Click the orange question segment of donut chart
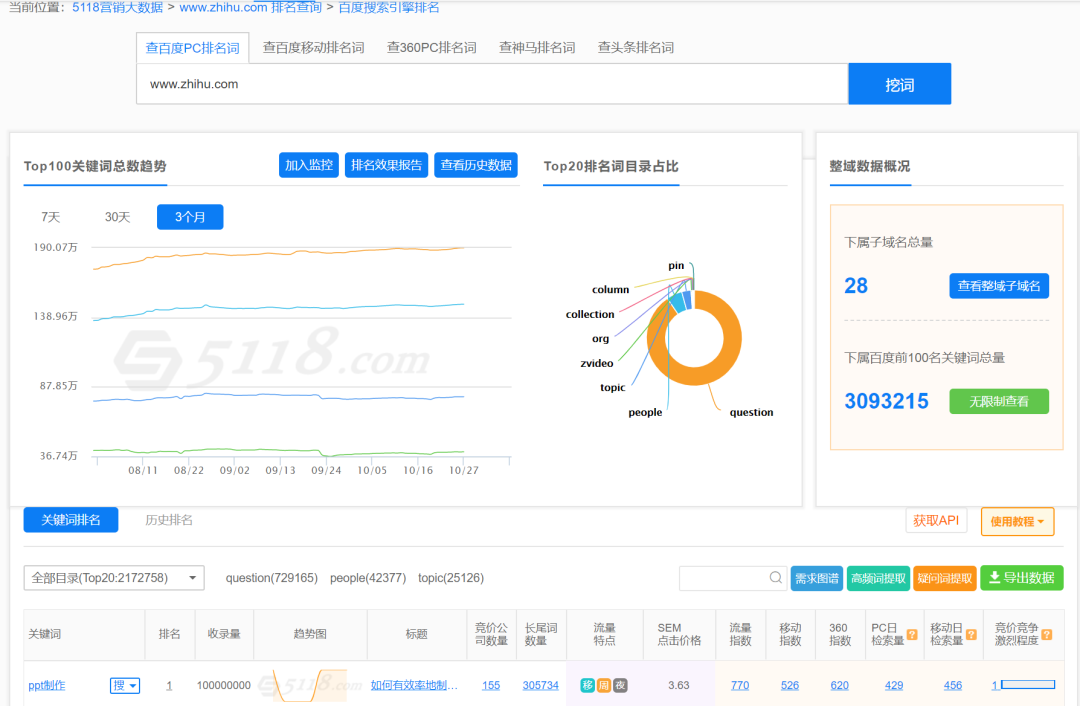The height and width of the screenshot is (706, 1080). pos(731,344)
